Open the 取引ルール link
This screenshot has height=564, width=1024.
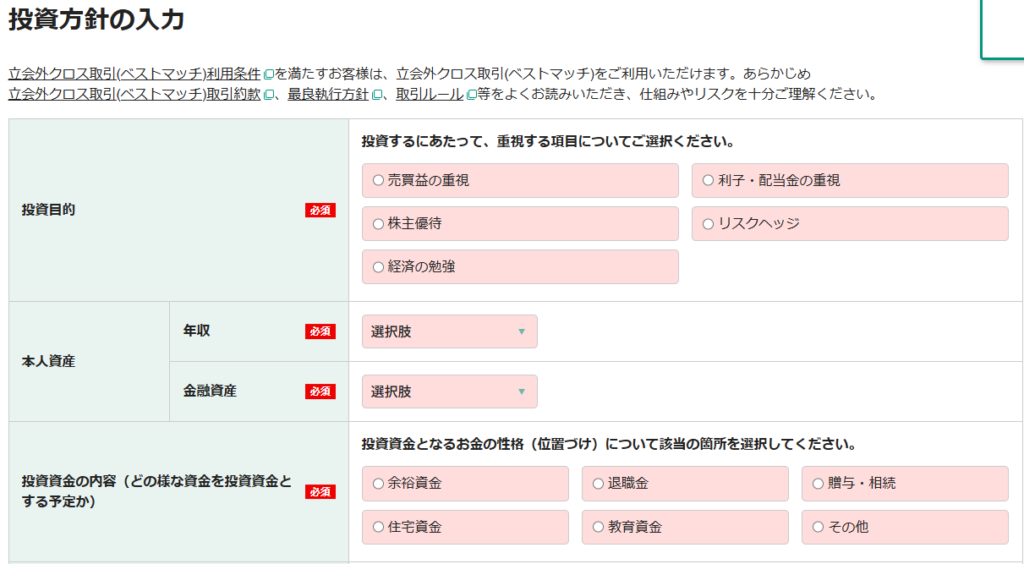[x=429, y=95]
